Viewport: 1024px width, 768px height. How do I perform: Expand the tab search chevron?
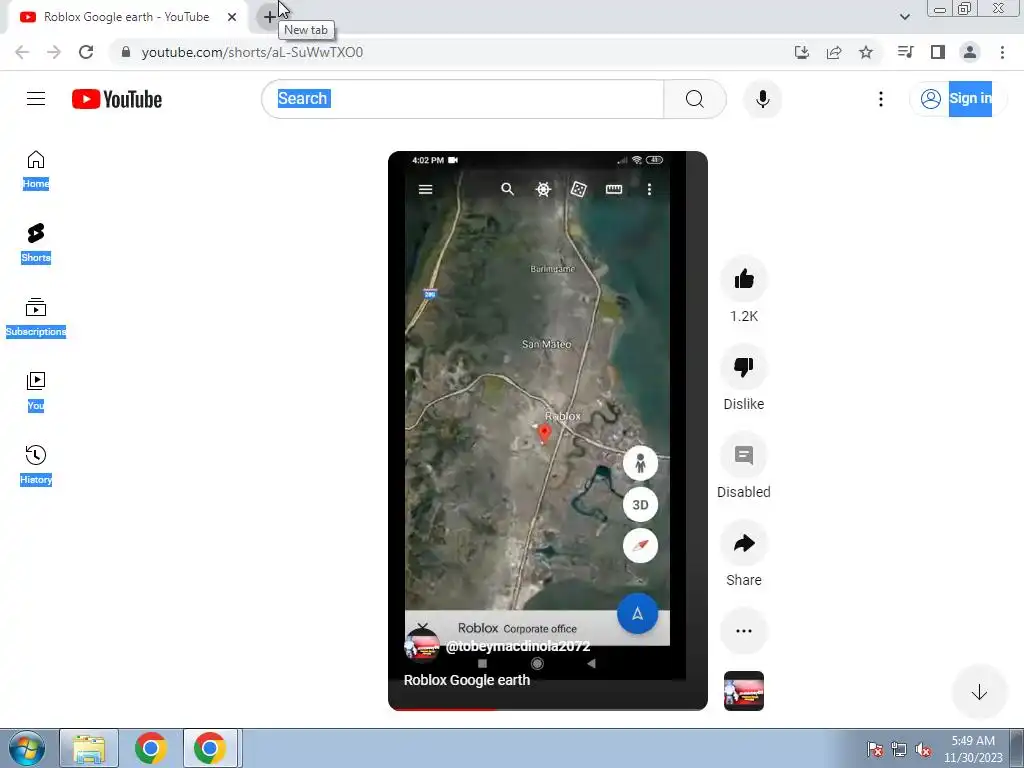[x=904, y=17]
